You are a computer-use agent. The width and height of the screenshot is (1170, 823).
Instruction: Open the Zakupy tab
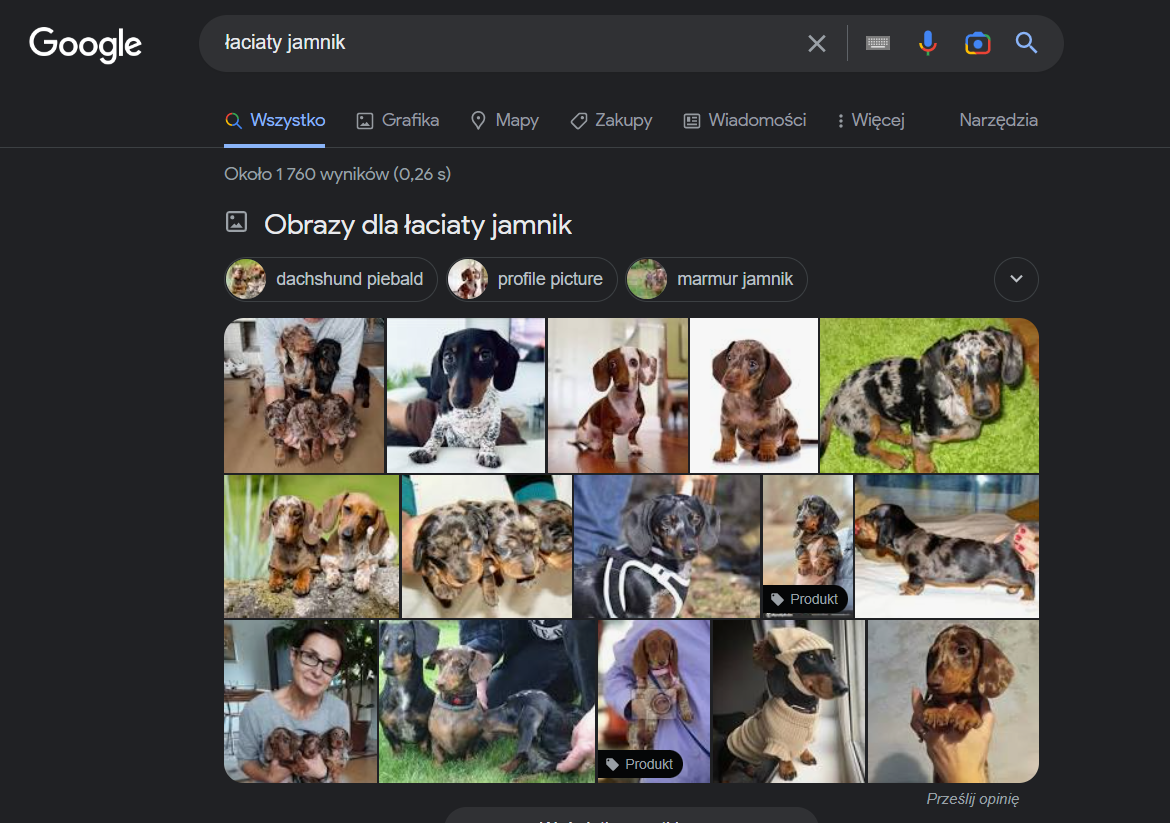tap(611, 120)
